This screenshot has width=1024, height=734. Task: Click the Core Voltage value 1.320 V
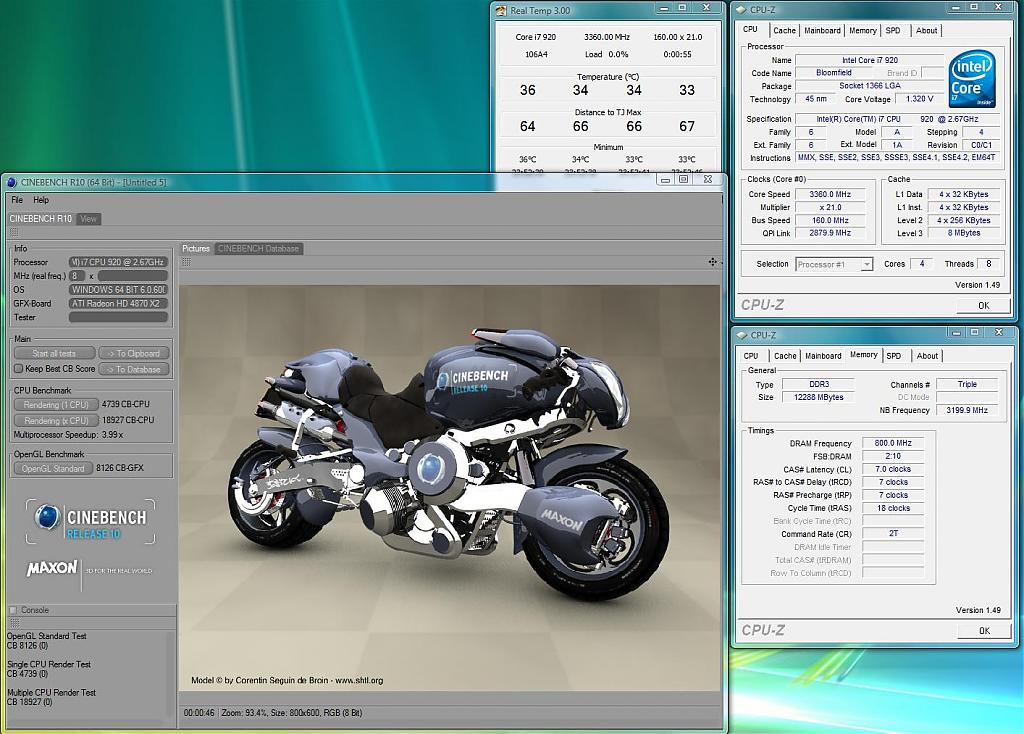[920, 99]
